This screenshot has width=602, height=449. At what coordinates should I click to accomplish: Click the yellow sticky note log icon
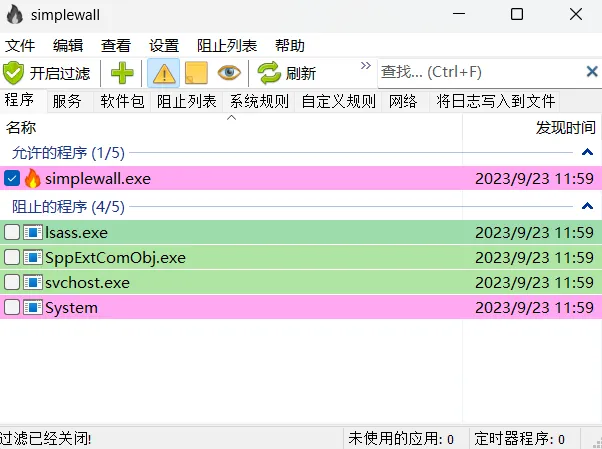pos(196,73)
